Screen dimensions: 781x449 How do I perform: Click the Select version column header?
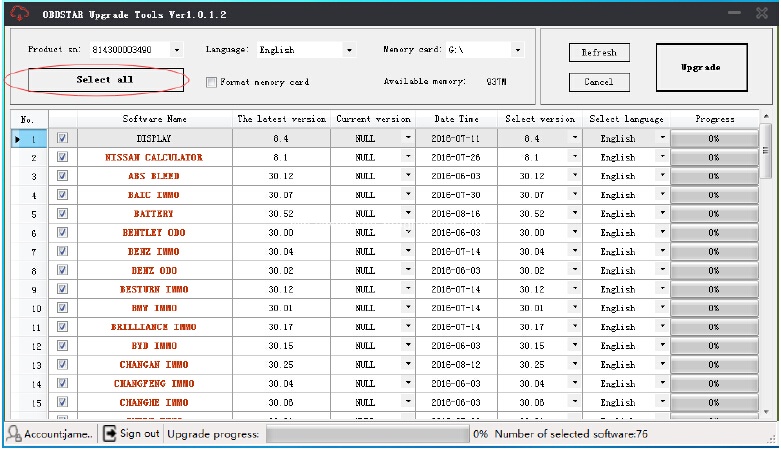point(540,119)
